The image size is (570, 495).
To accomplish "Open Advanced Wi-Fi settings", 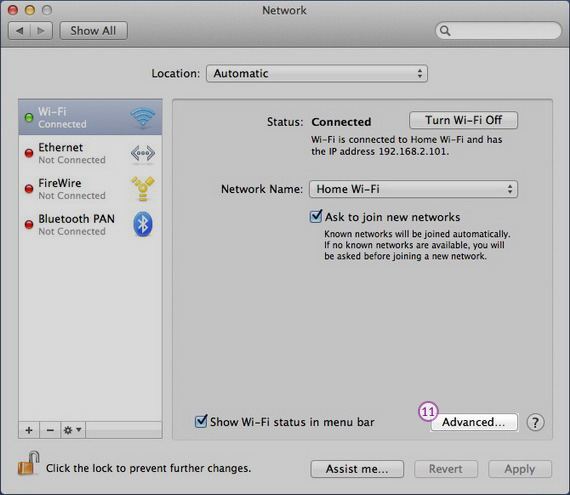I will 474,422.
